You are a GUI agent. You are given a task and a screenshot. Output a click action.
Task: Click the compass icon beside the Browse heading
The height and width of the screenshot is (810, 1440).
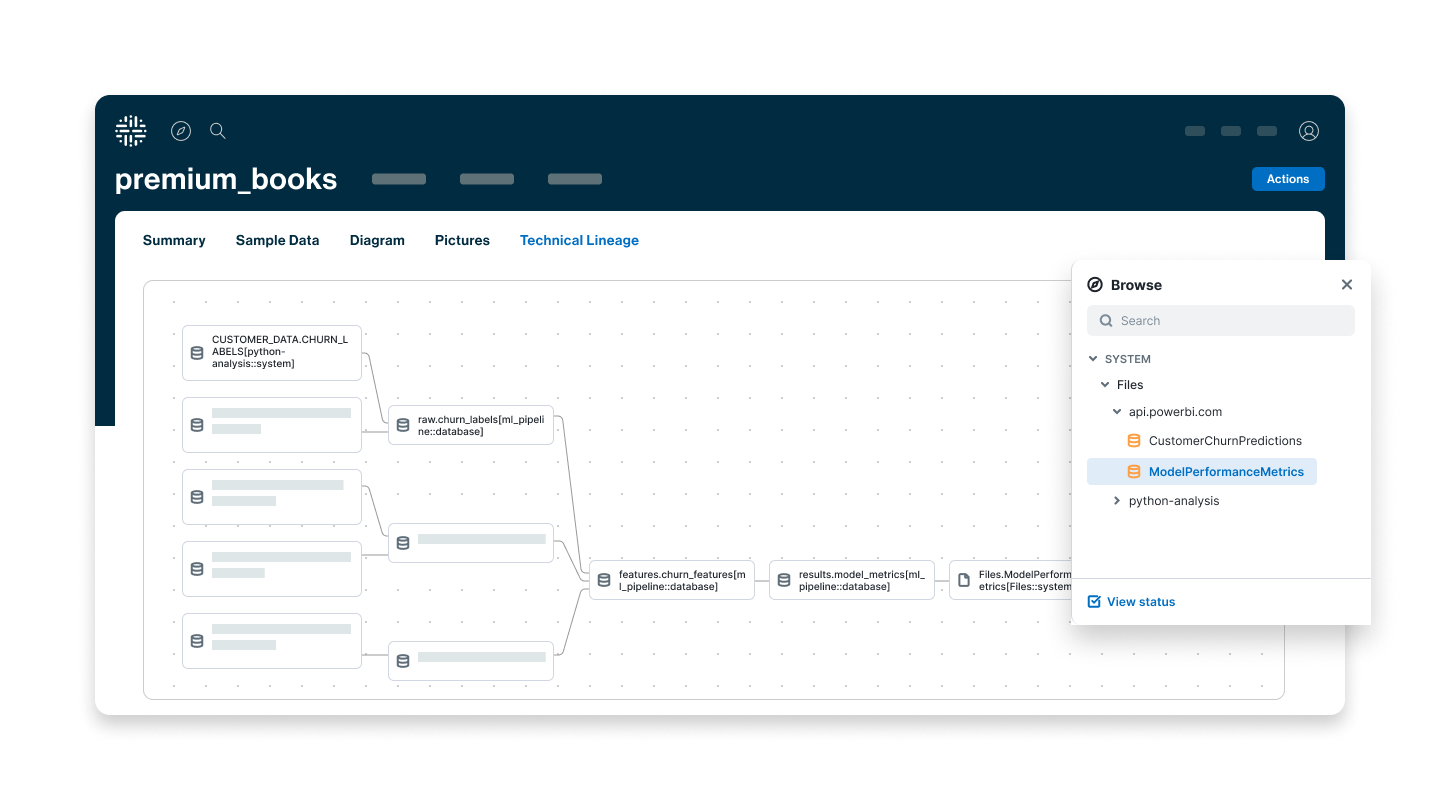(1095, 285)
